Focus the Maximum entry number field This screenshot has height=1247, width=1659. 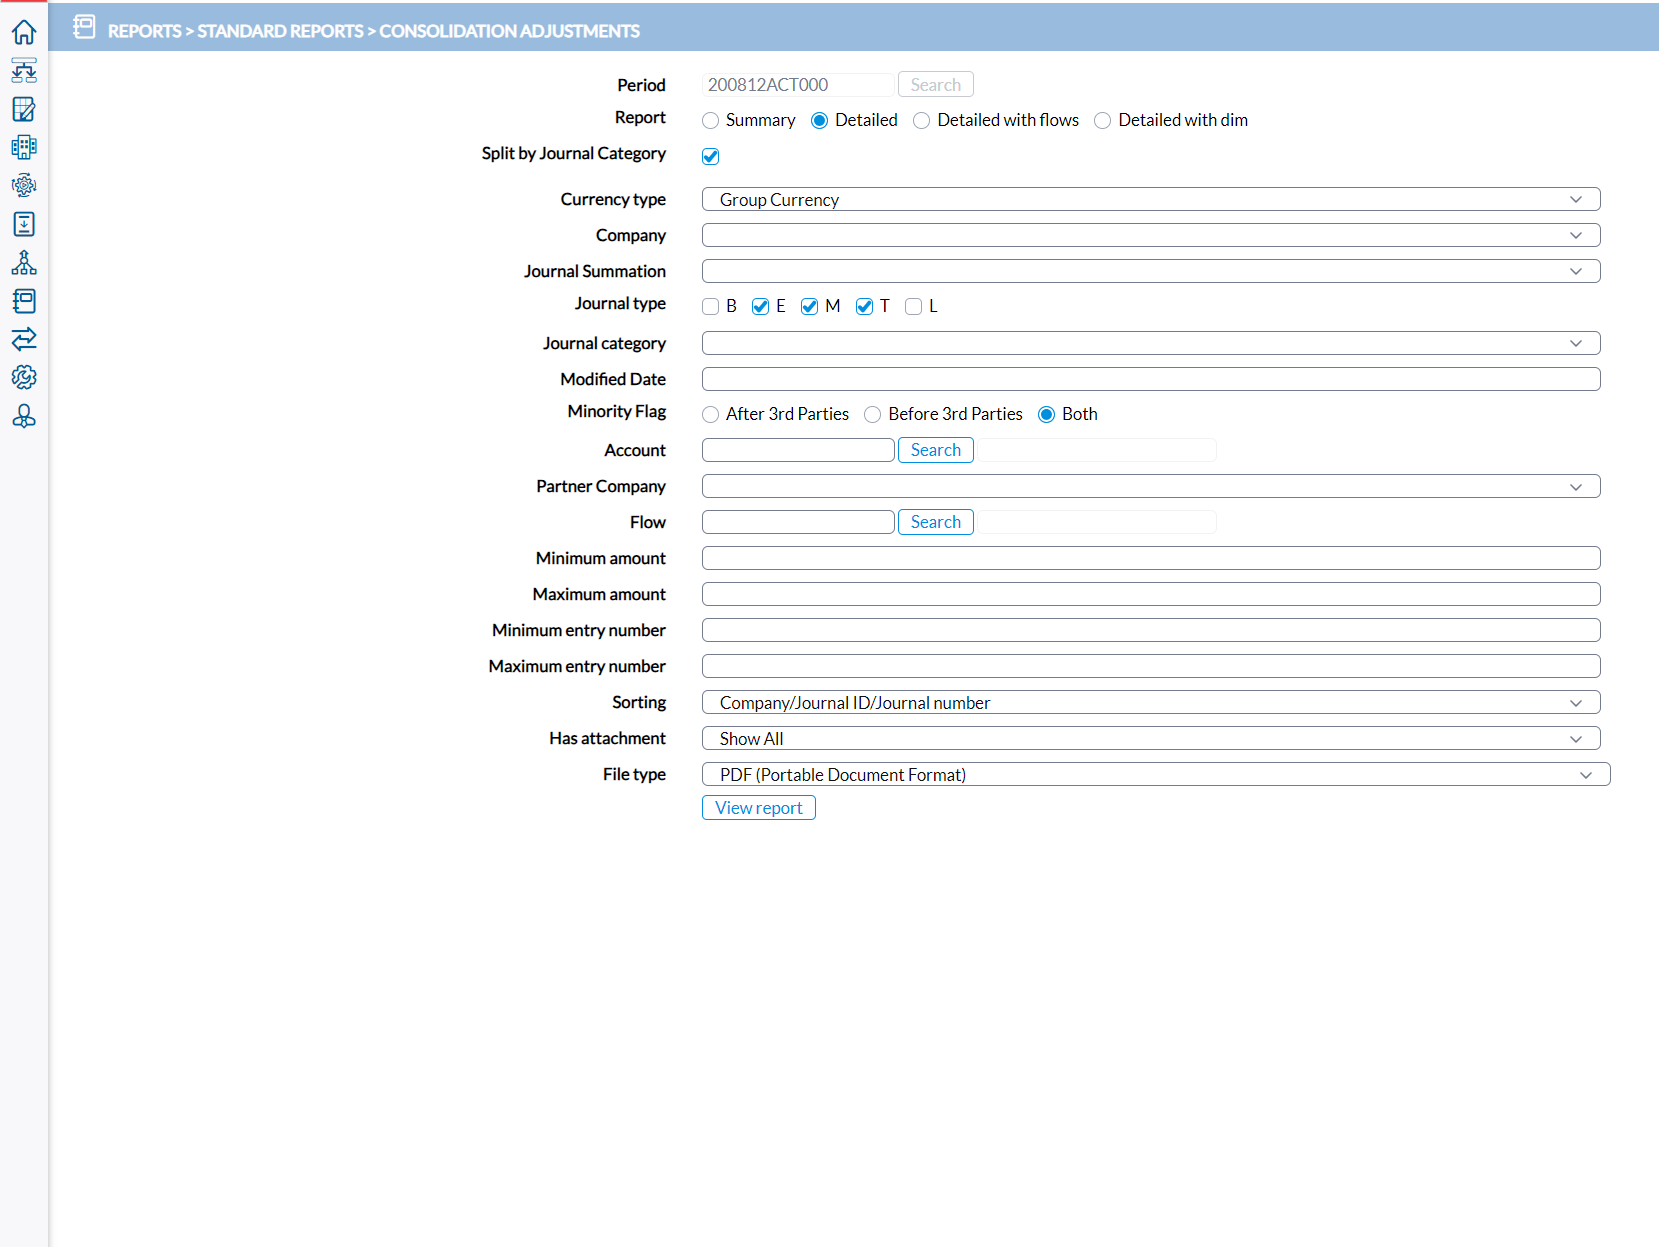(x=1151, y=666)
